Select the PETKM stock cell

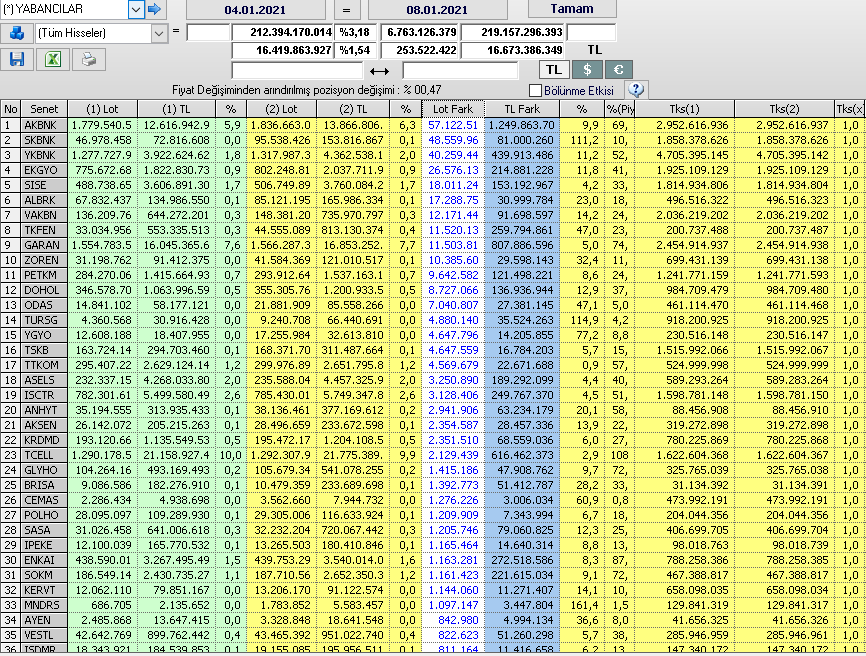[x=44, y=275]
